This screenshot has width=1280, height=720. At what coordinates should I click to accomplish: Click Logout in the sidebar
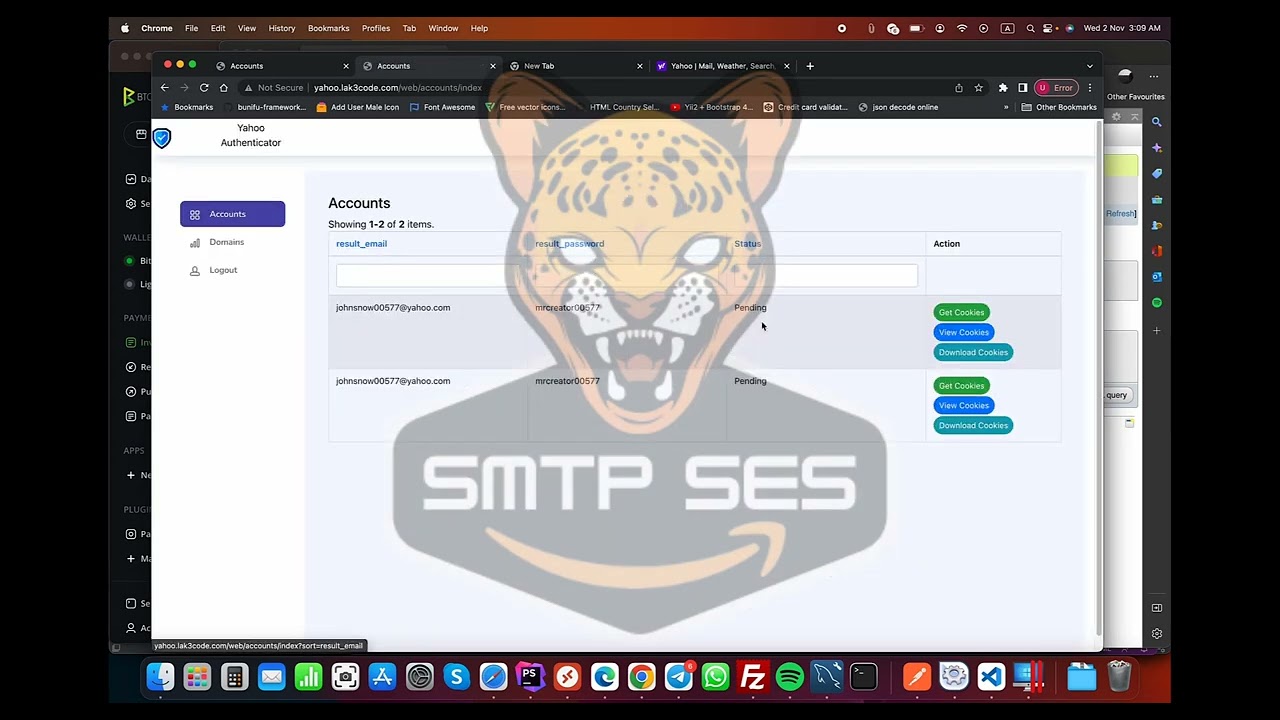pyautogui.click(x=223, y=270)
